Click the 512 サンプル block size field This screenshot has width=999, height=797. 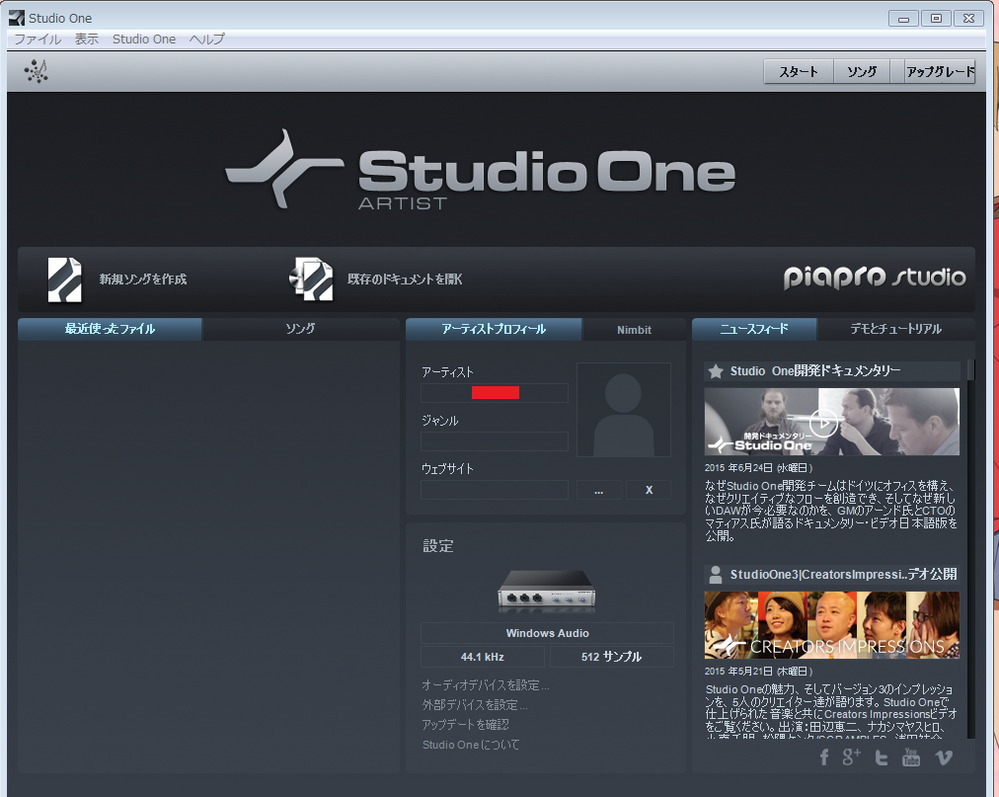tap(612, 657)
